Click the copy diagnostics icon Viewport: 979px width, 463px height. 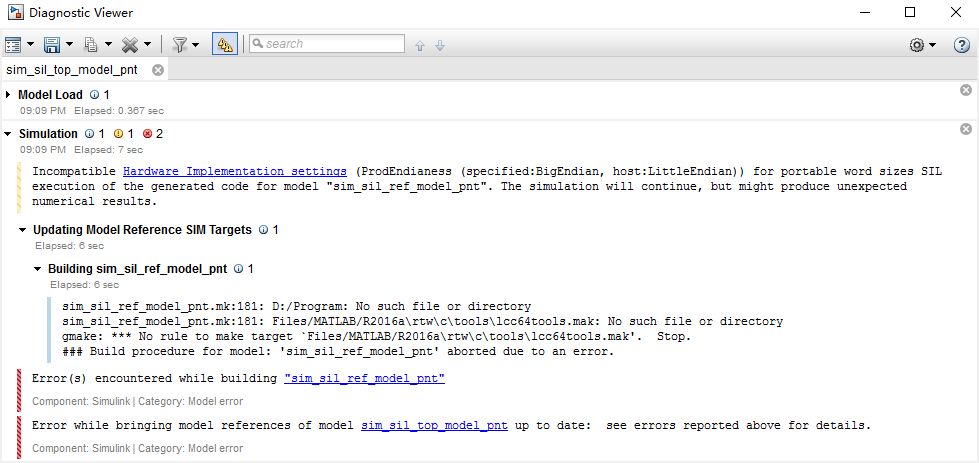(91, 44)
